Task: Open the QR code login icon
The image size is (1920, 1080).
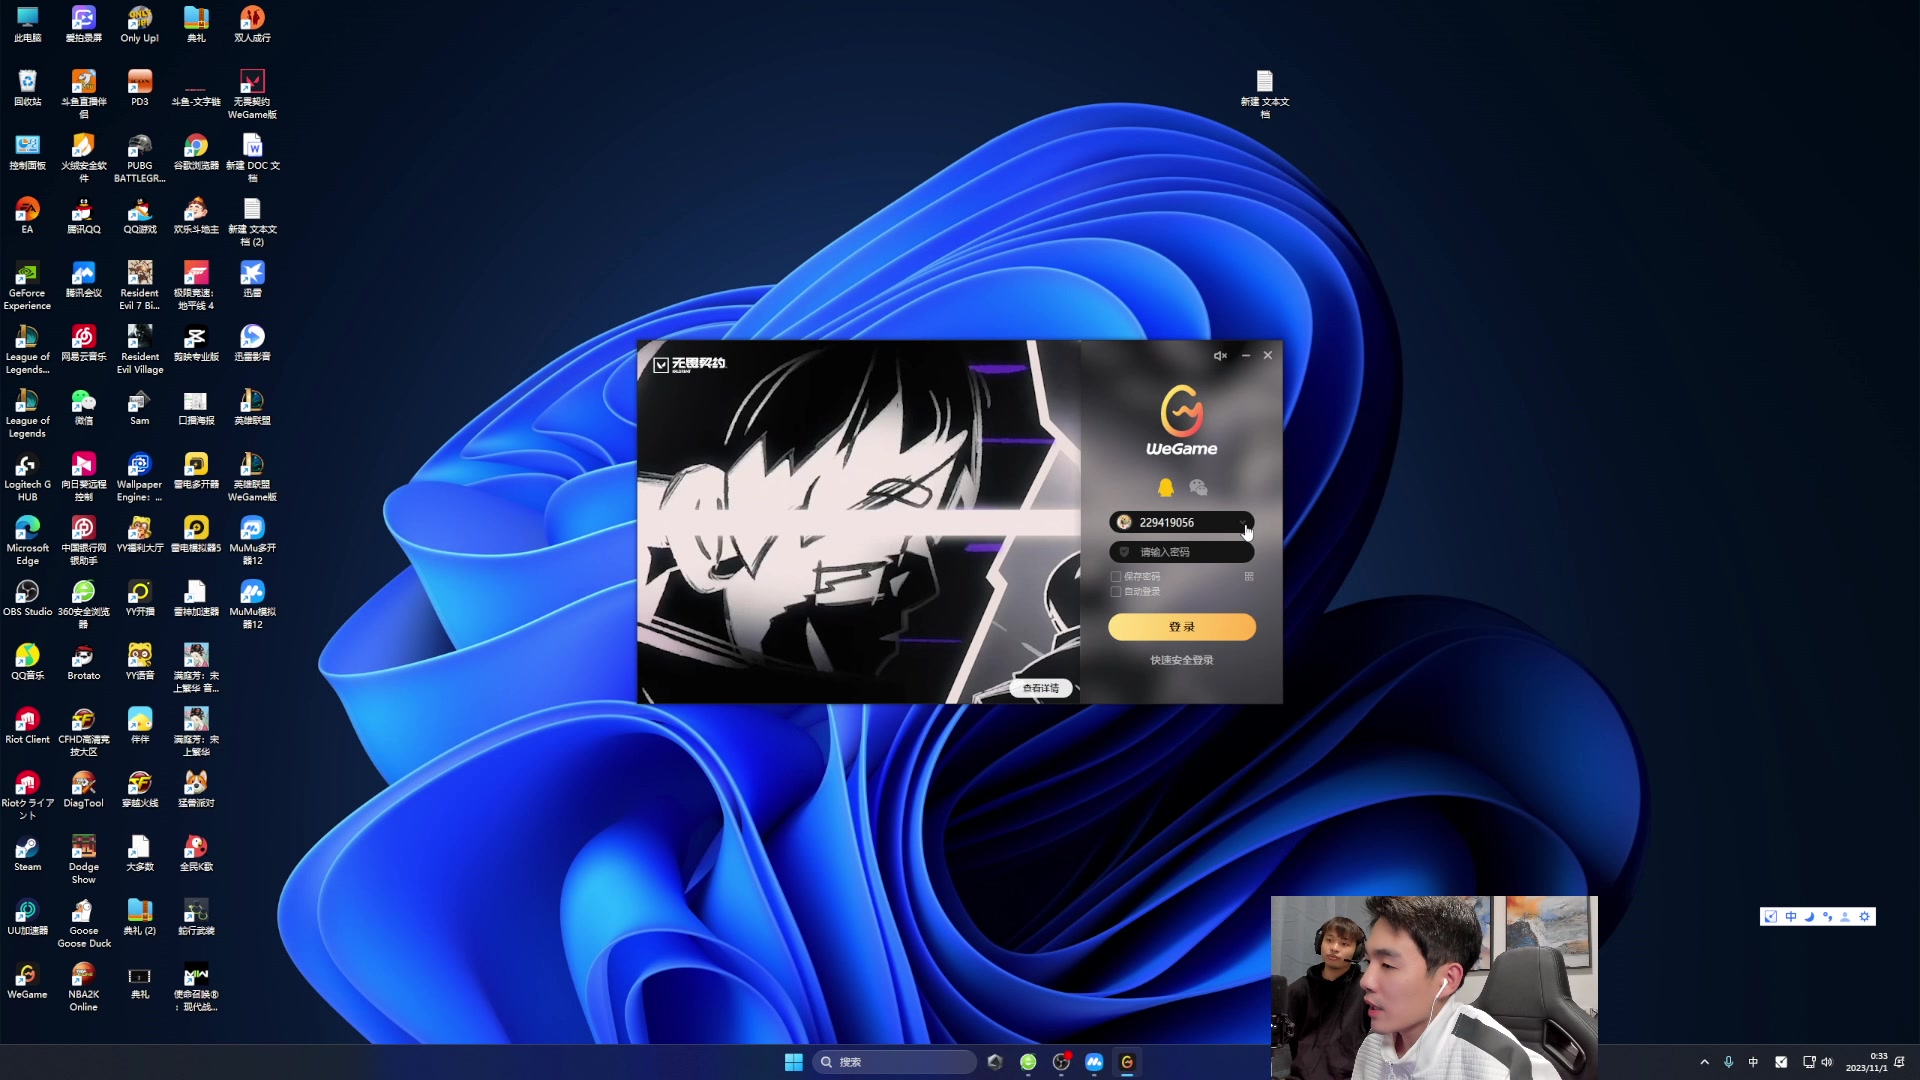Action: pyautogui.click(x=1249, y=577)
